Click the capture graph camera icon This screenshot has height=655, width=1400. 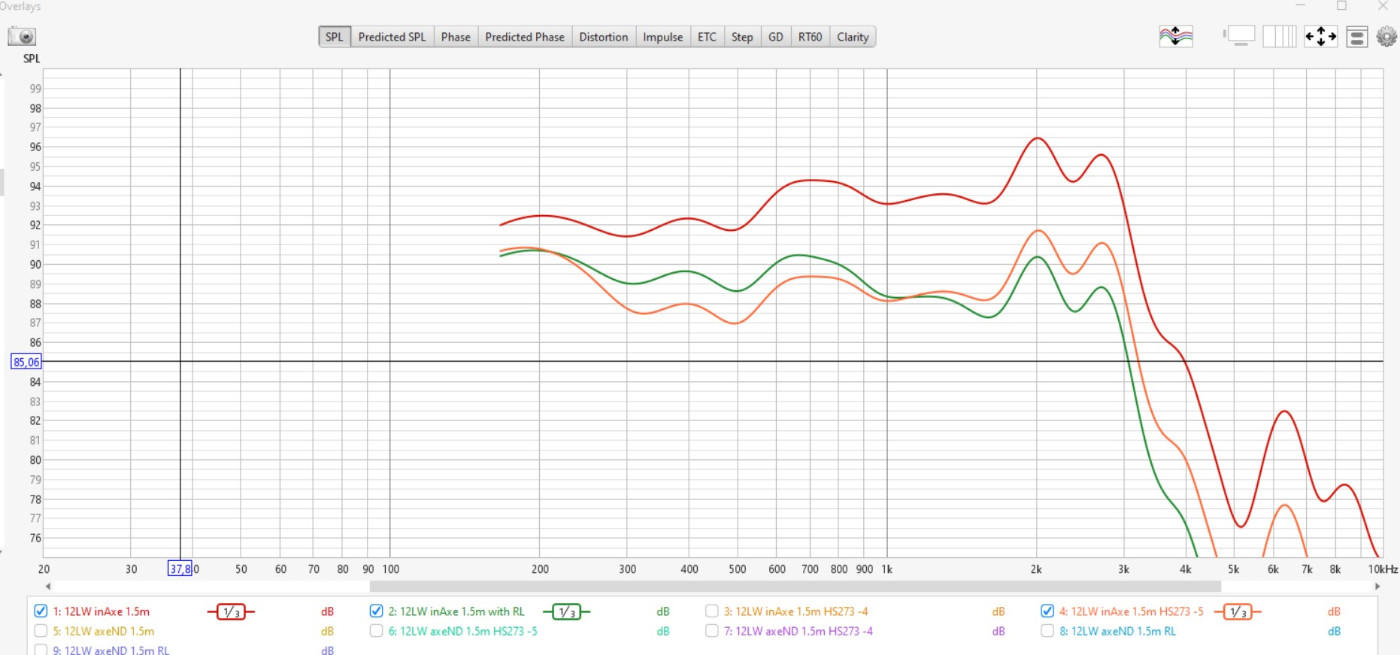[22, 37]
